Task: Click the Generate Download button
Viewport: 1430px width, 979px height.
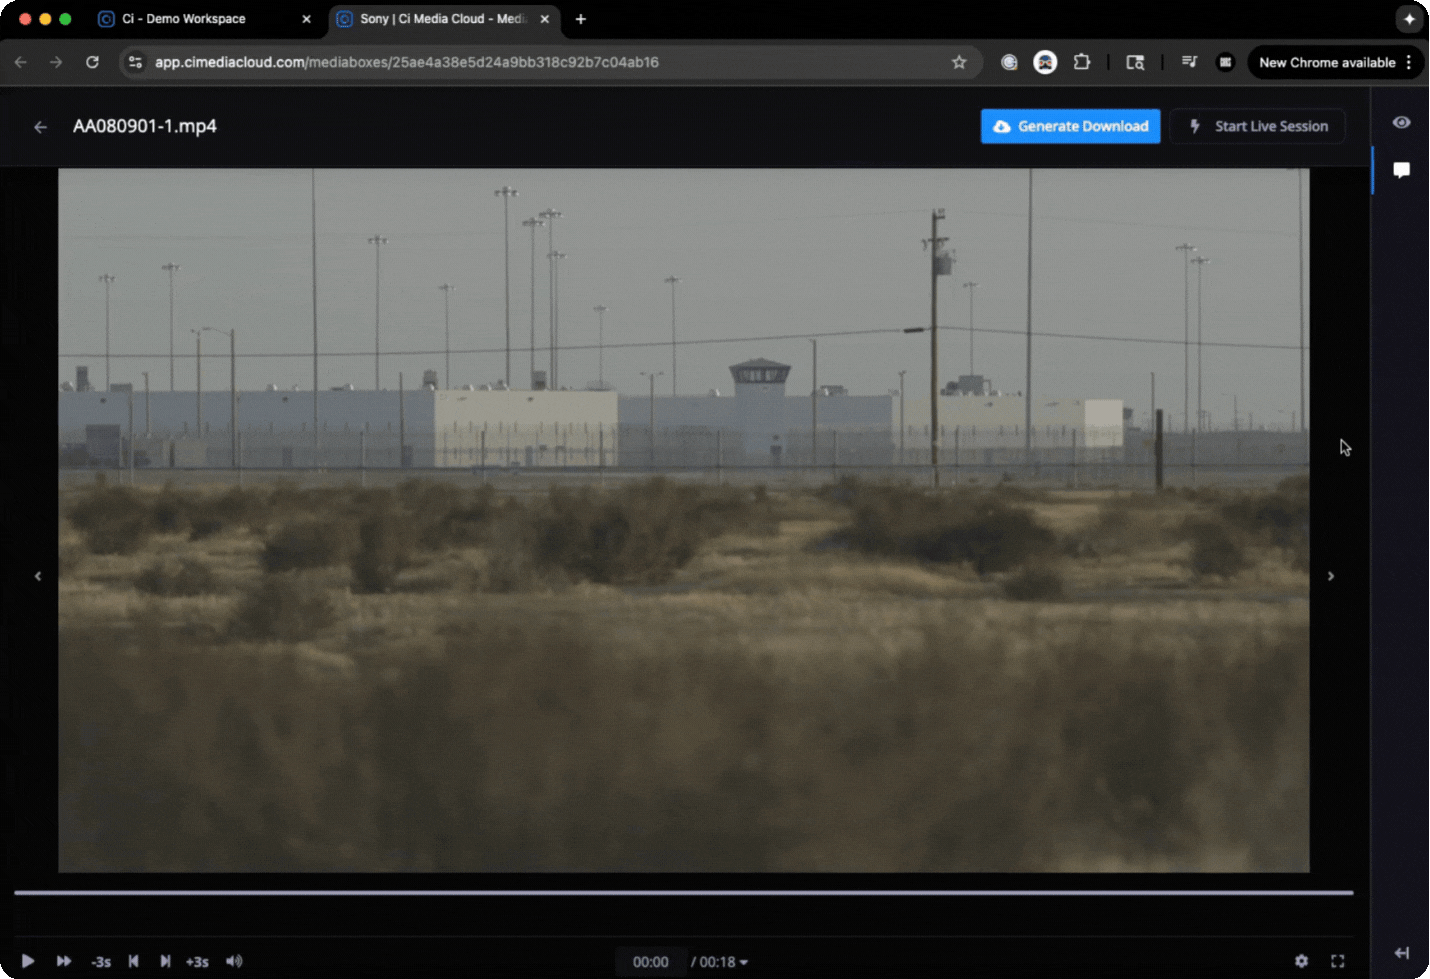Action: point(1071,126)
